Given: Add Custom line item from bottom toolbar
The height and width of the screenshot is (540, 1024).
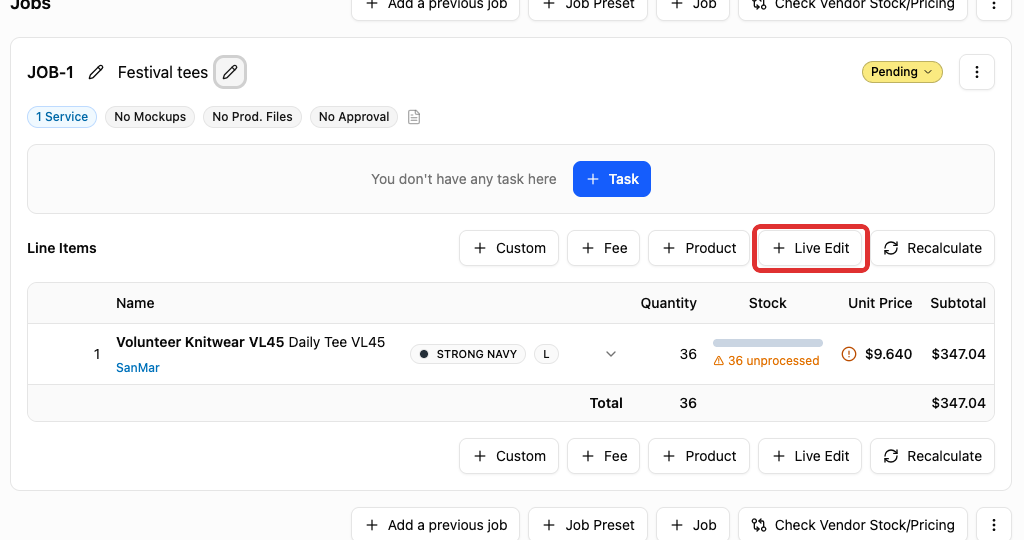Looking at the screenshot, I should click(509, 456).
